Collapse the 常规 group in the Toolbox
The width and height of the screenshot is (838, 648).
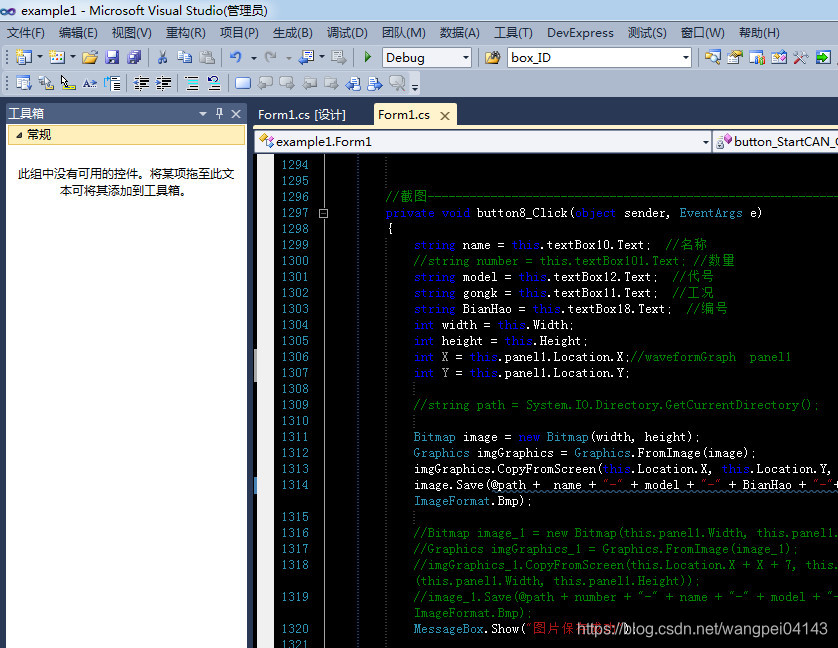19,135
